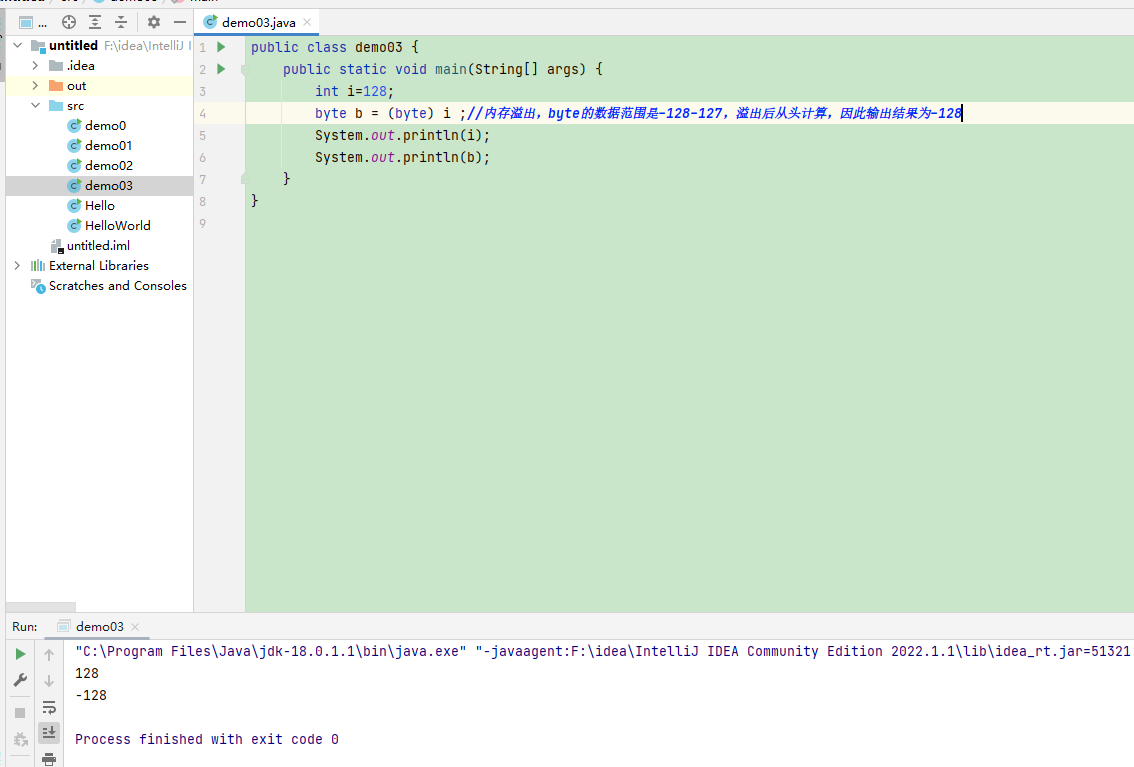This screenshot has height=767, width=1134.
Task: Open Project panel settings gear
Action: (153, 22)
